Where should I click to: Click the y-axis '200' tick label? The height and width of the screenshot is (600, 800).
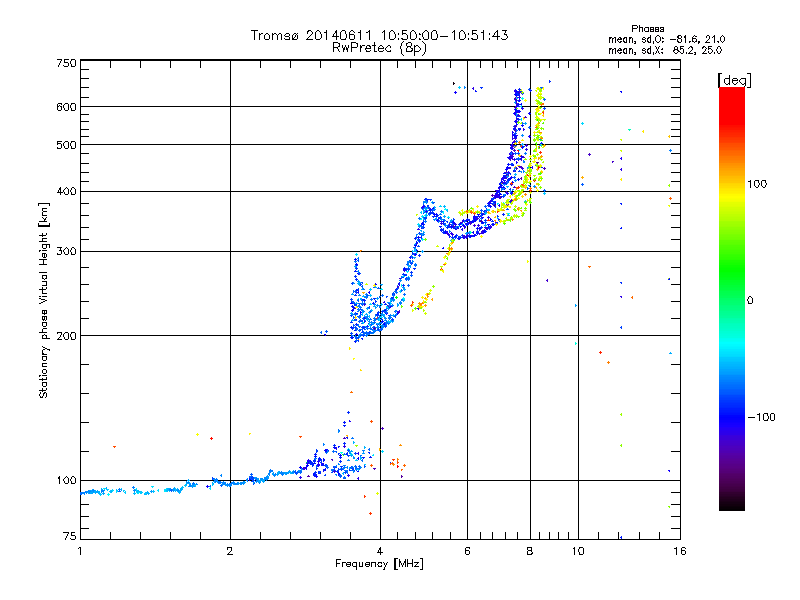click(66, 336)
